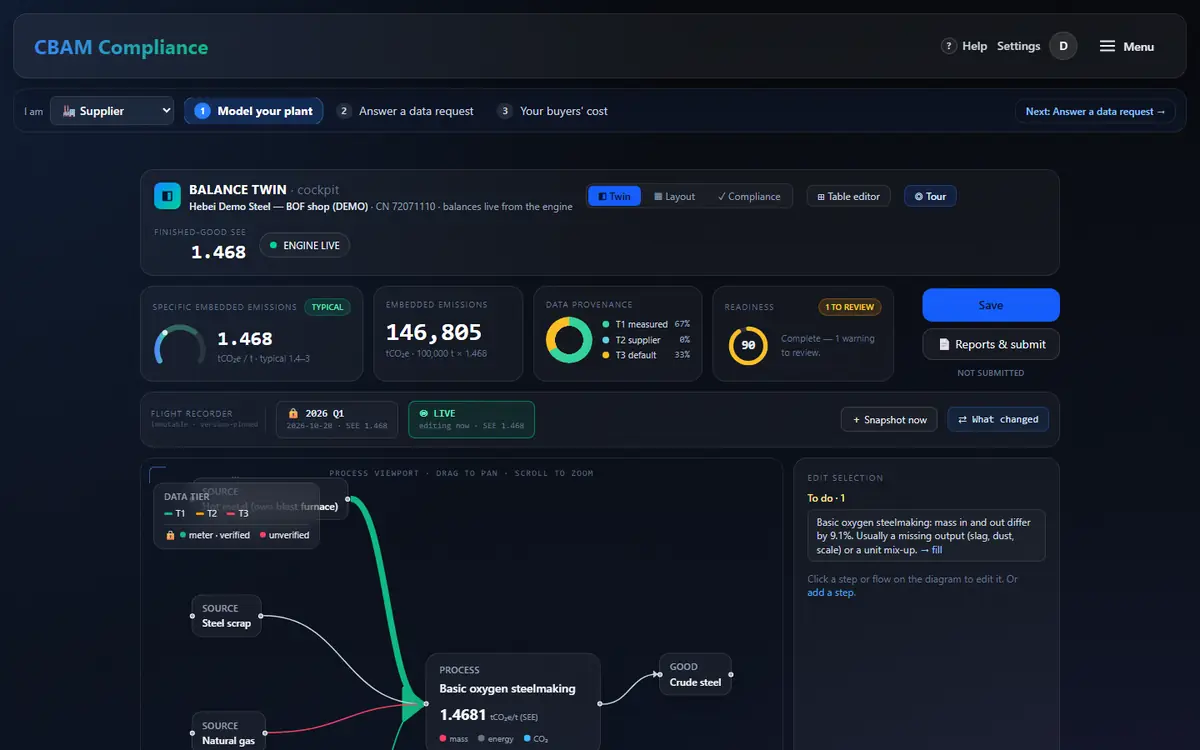Go to 'Answer a data request' step
Viewport: 1200px width, 750px height.
[x=405, y=111]
